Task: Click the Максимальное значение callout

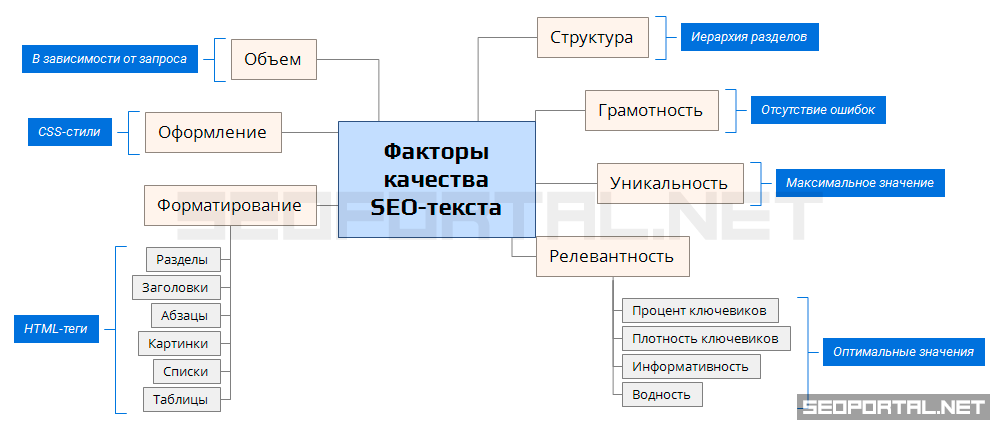Action: (x=860, y=183)
